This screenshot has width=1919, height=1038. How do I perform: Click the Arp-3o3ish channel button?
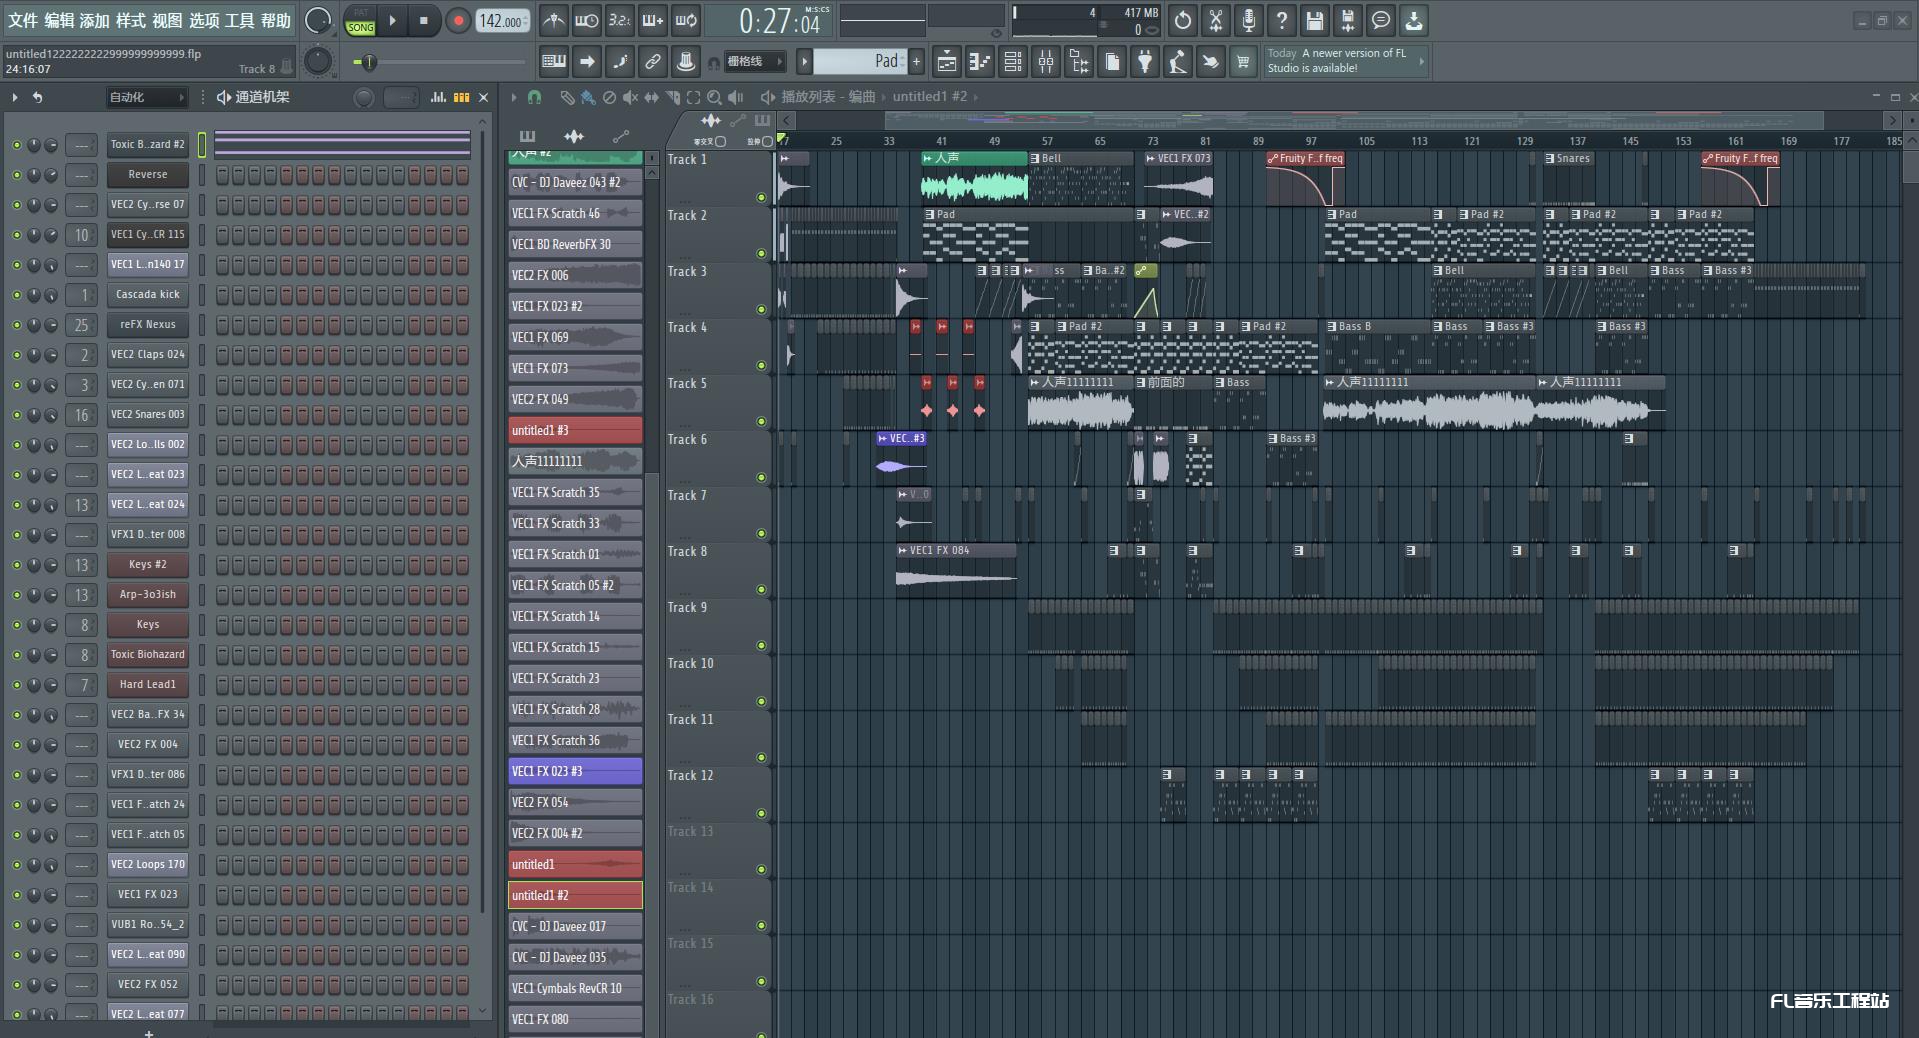pos(148,595)
